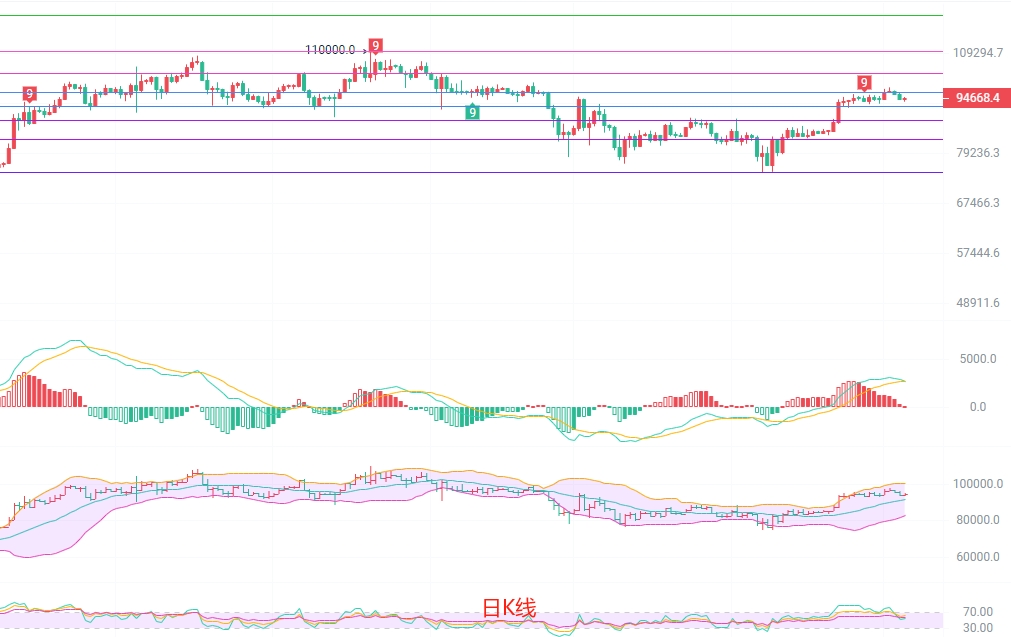The width and height of the screenshot is (1011, 637).
Task: Select the green horizontal line at chart top
Action: pos(471,15)
